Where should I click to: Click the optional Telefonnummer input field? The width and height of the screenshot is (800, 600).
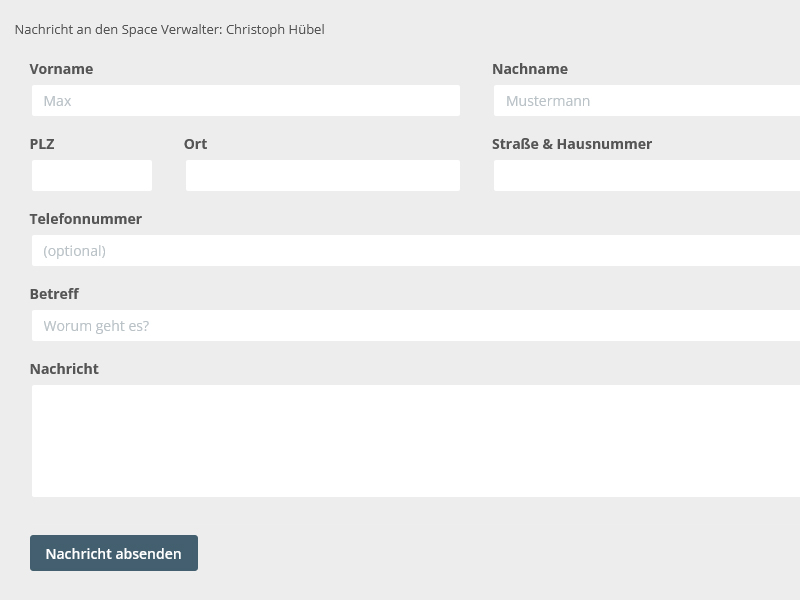[x=415, y=251]
